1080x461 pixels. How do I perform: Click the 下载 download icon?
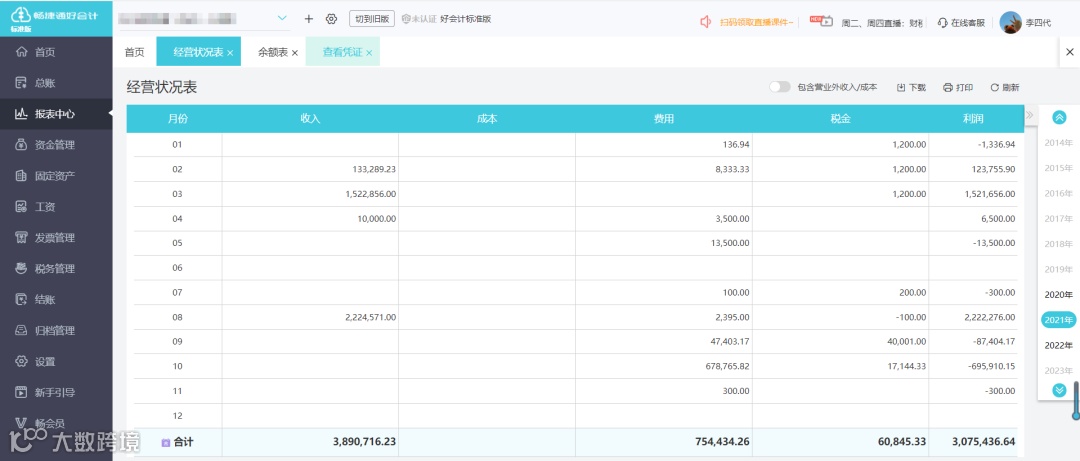point(901,88)
